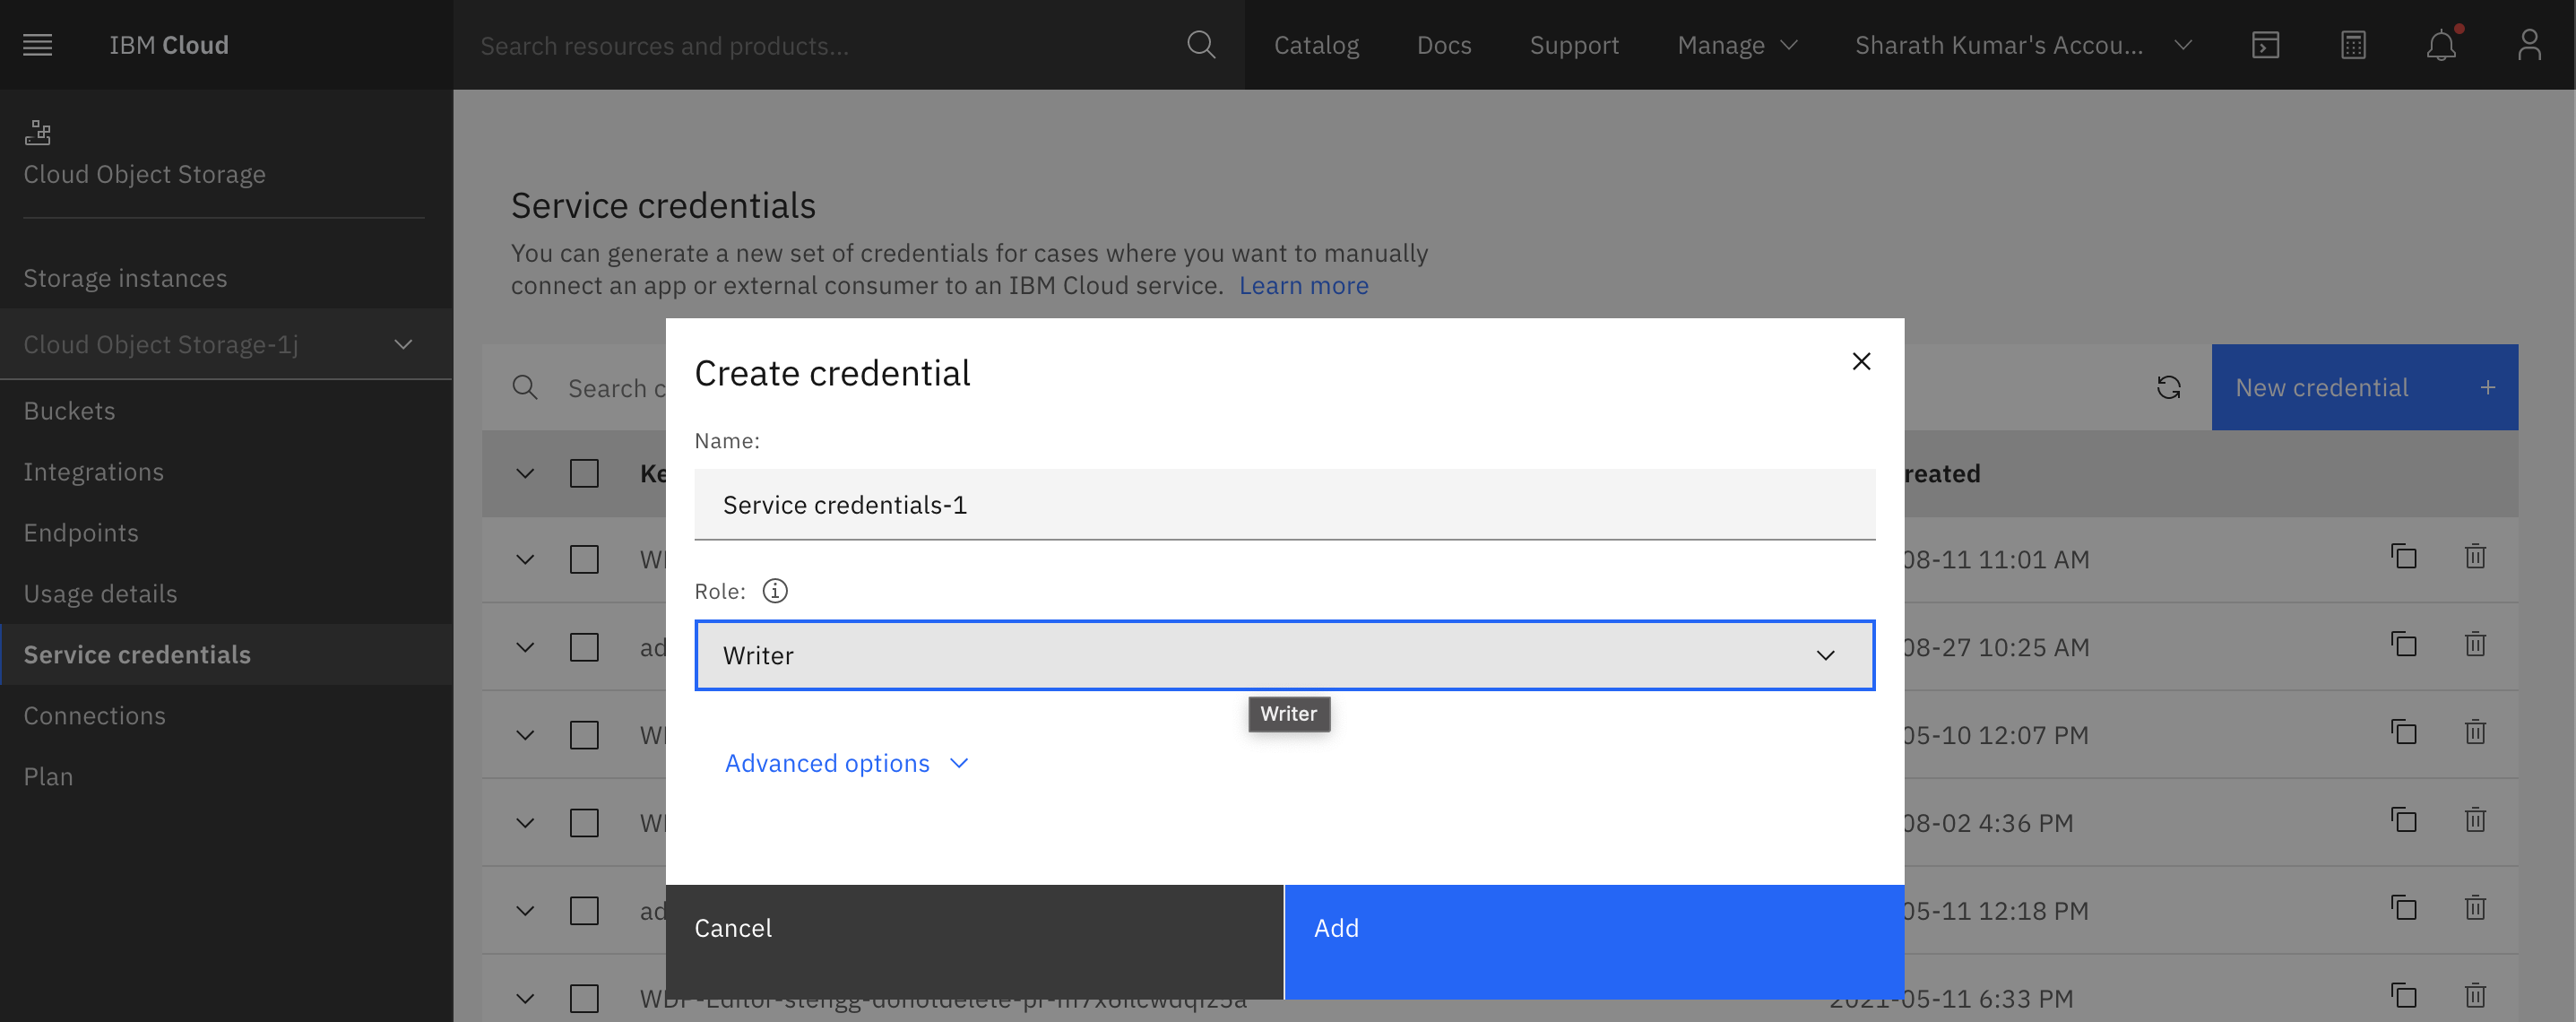Delete credential created at 10:25 AM

click(x=2475, y=645)
